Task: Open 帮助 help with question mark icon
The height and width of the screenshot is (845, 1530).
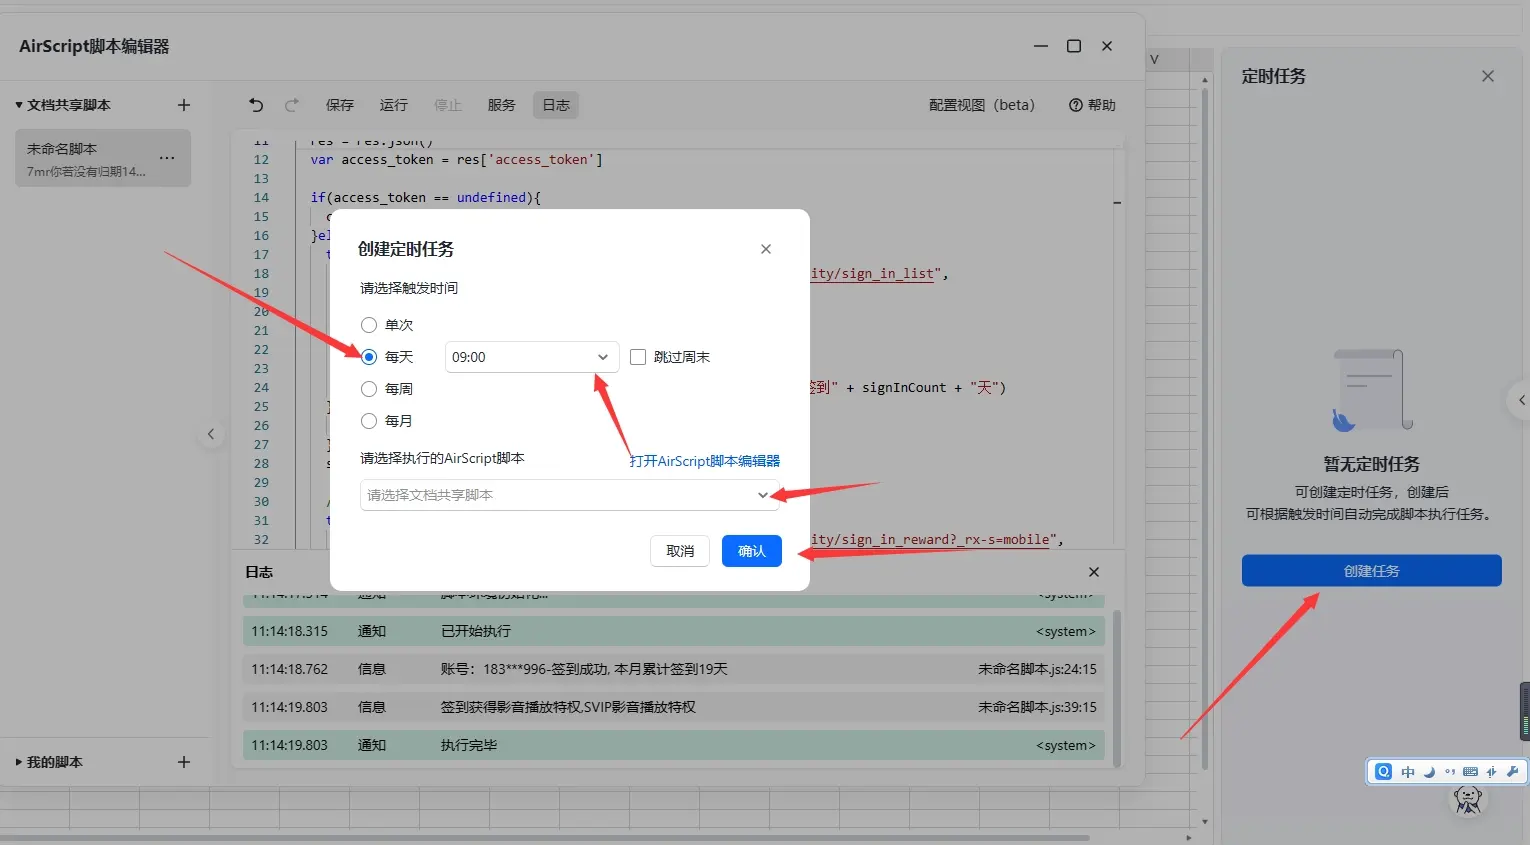Action: point(1092,105)
